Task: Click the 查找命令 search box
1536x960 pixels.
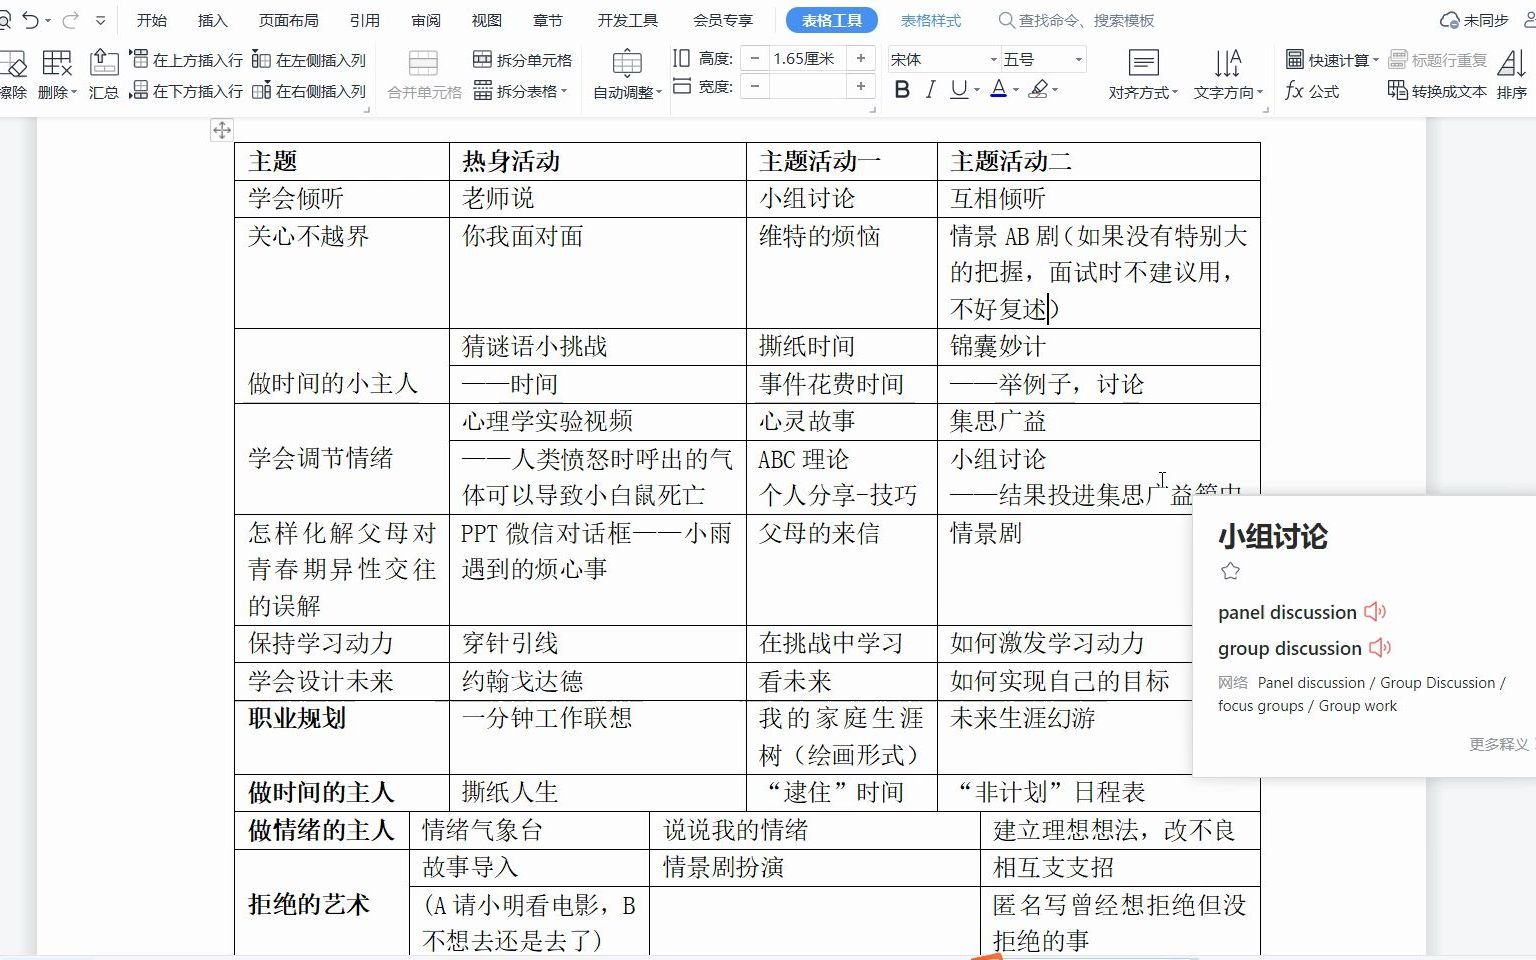Action: pos(1077,20)
